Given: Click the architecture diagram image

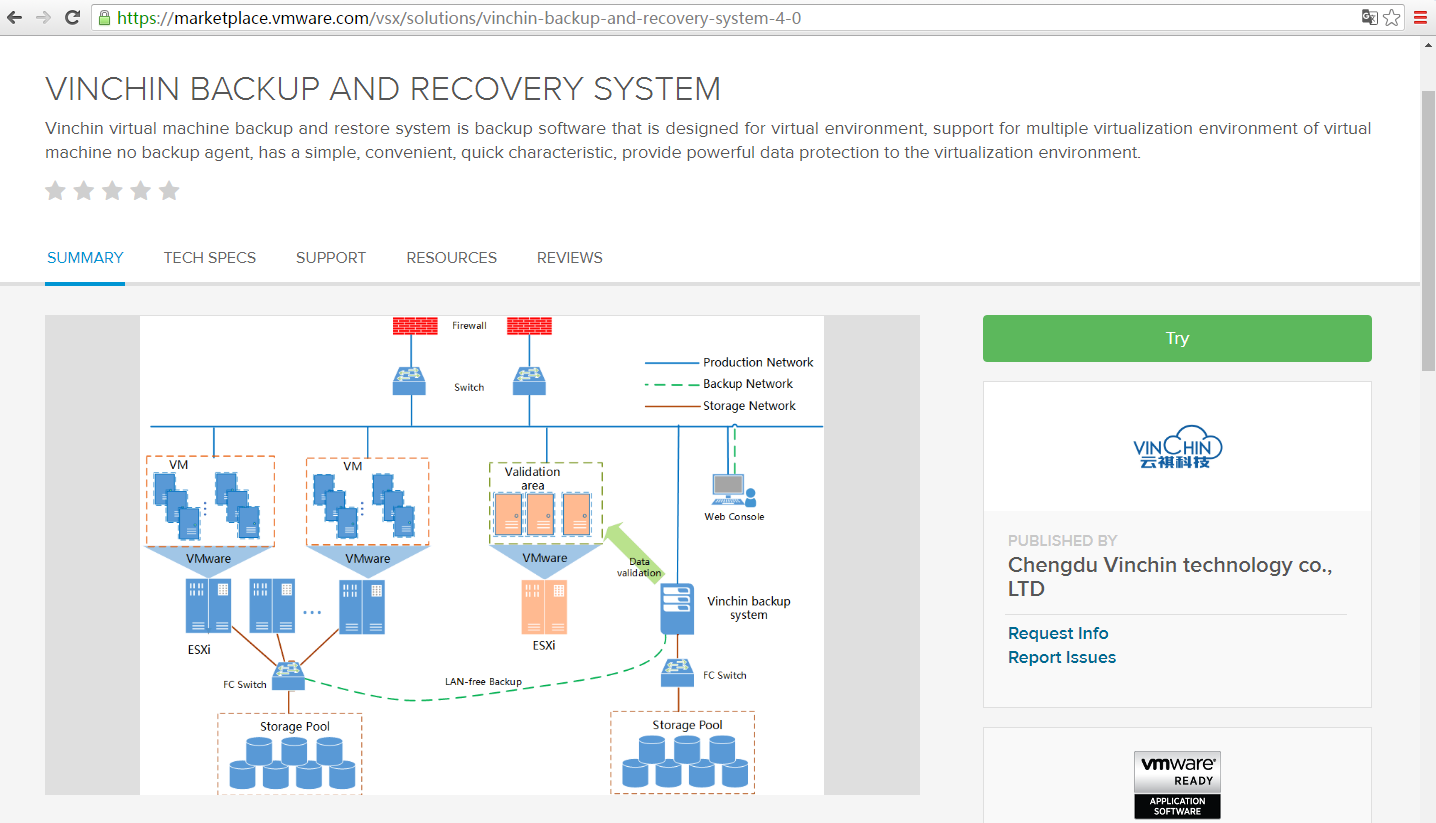Looking at the screenshot, I should pyautogui.click(x=482, y=555).
